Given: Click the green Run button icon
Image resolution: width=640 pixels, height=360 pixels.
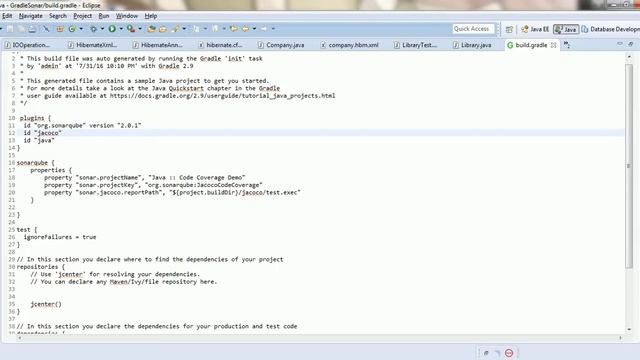Looking at the screenshot, I should [x=112, y=29].
